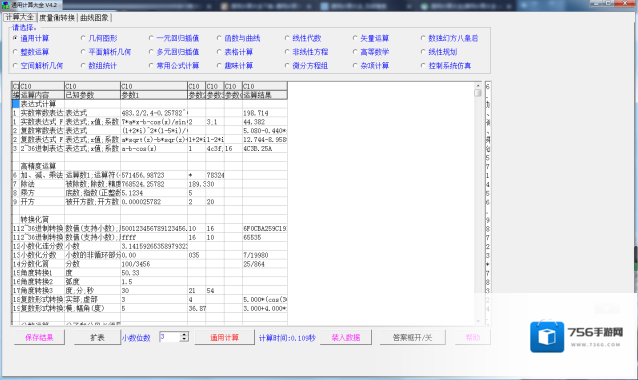The height and width of the screenshot is (380, 638).
Task: Choose the 平面解析几何 radio option
Action: coord(106,52)
